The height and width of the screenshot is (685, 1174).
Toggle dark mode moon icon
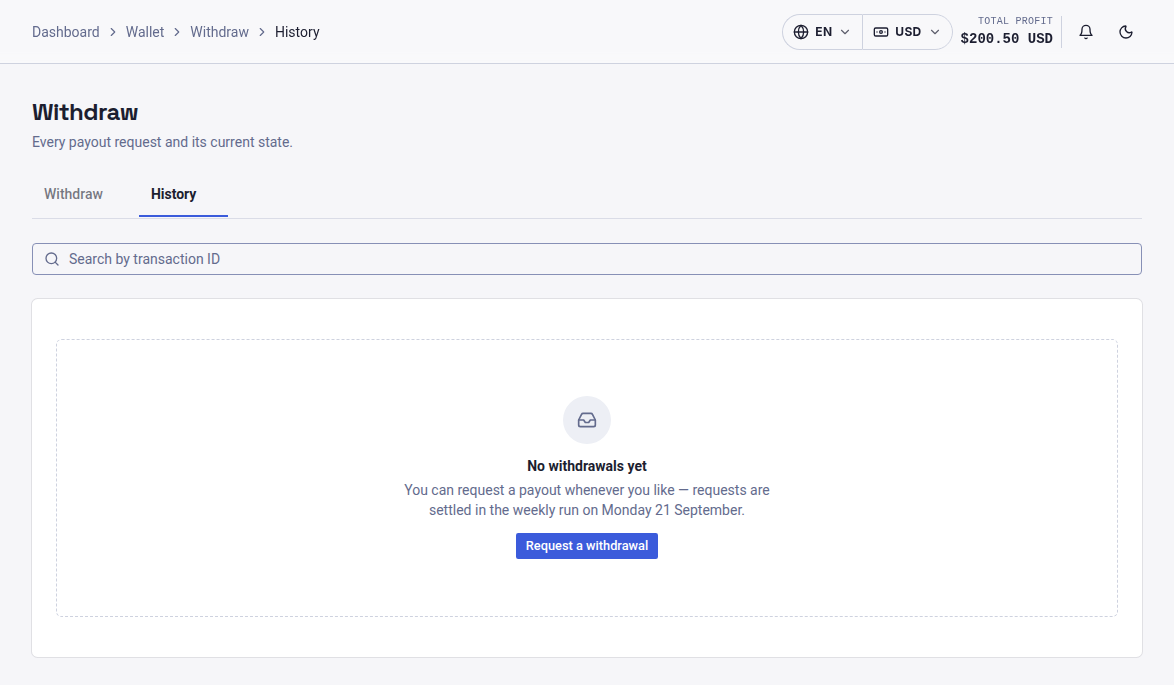(1125, 31)
